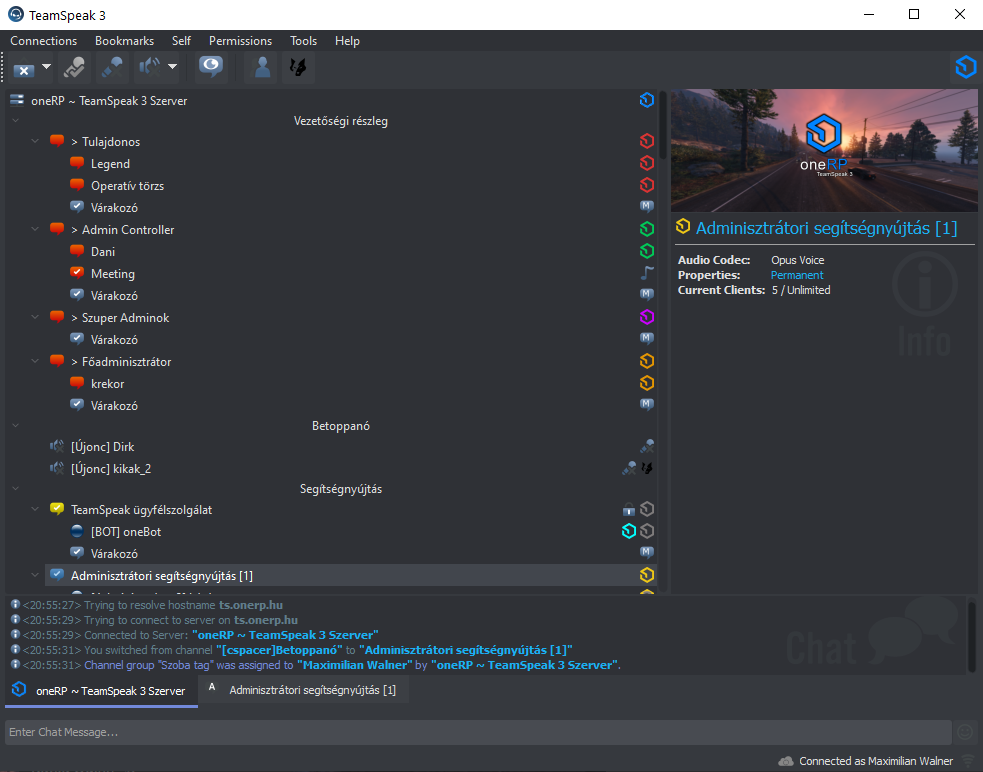Click the blue oneRP logo beside the toolbar

[x=965, y=66]
